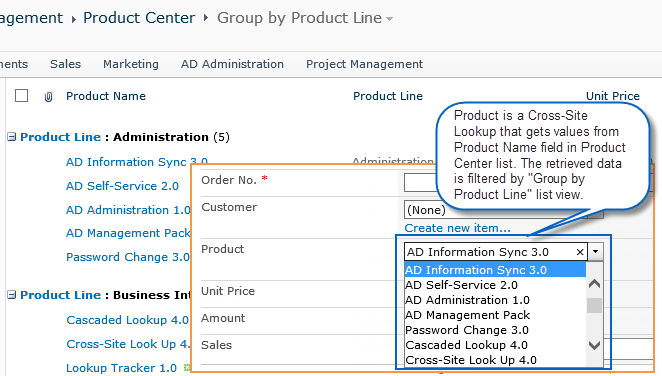Switch to the AD Administration tab
The image size is (662, 376).
coord(232,64)
